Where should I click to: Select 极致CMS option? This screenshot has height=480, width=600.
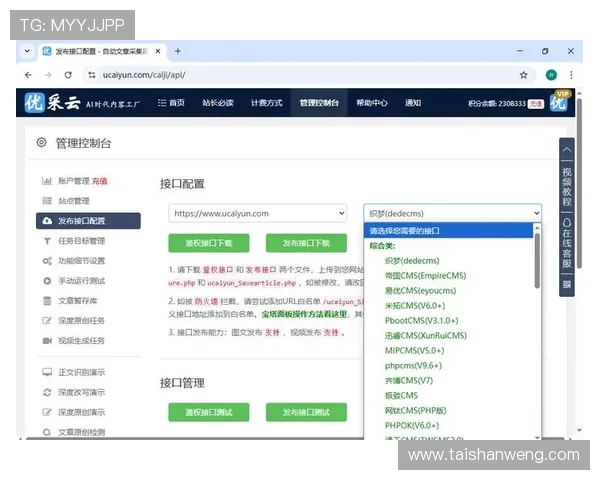(x=401, y=395)
